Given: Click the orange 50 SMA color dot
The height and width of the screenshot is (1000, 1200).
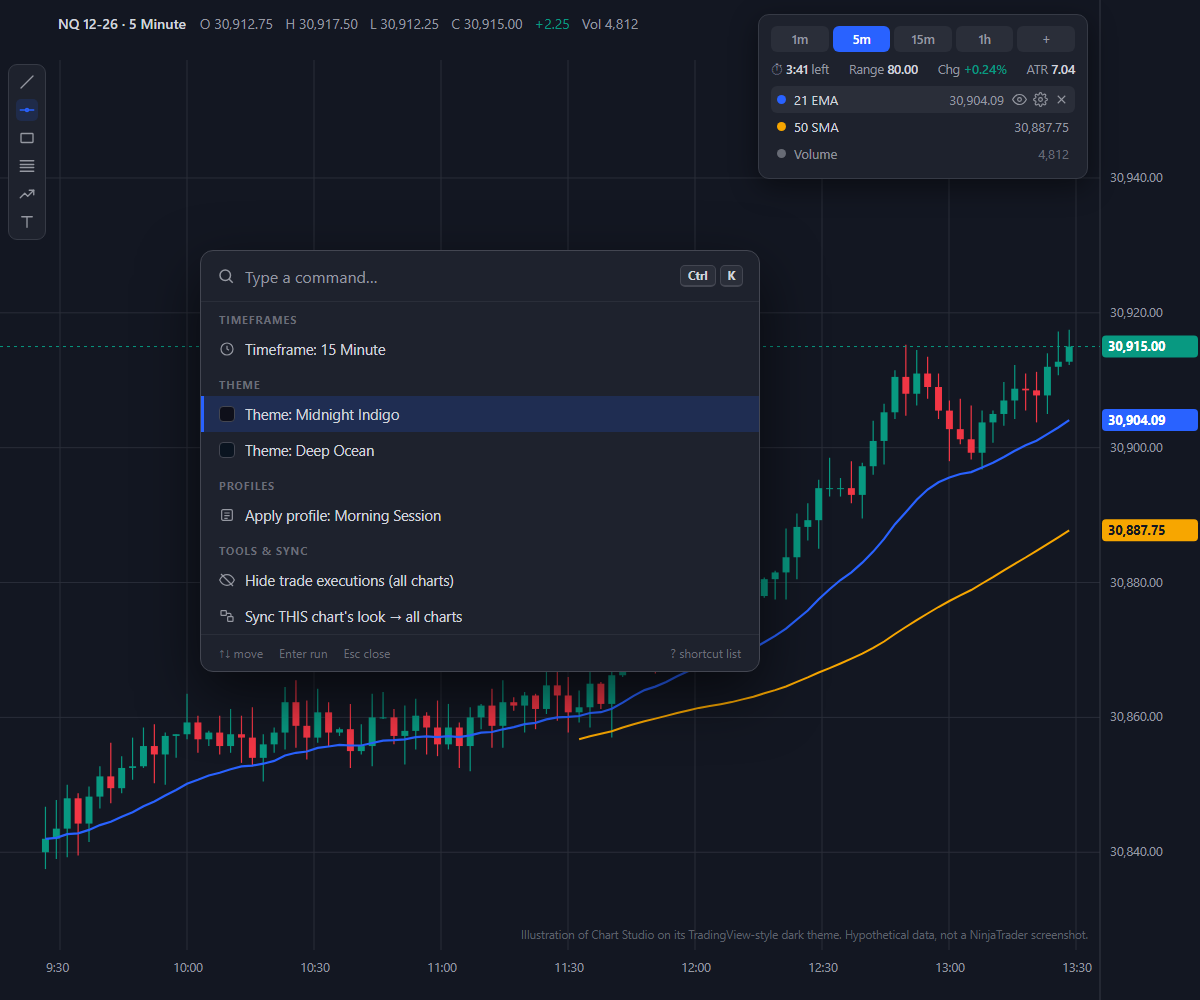Looking at the screenshot, I should click(781, 127).
